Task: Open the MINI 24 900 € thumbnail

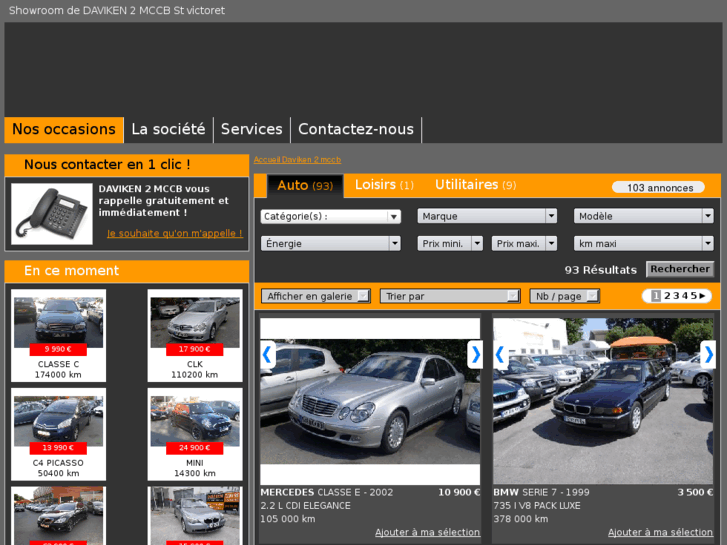Action: (x=195, y=421)
